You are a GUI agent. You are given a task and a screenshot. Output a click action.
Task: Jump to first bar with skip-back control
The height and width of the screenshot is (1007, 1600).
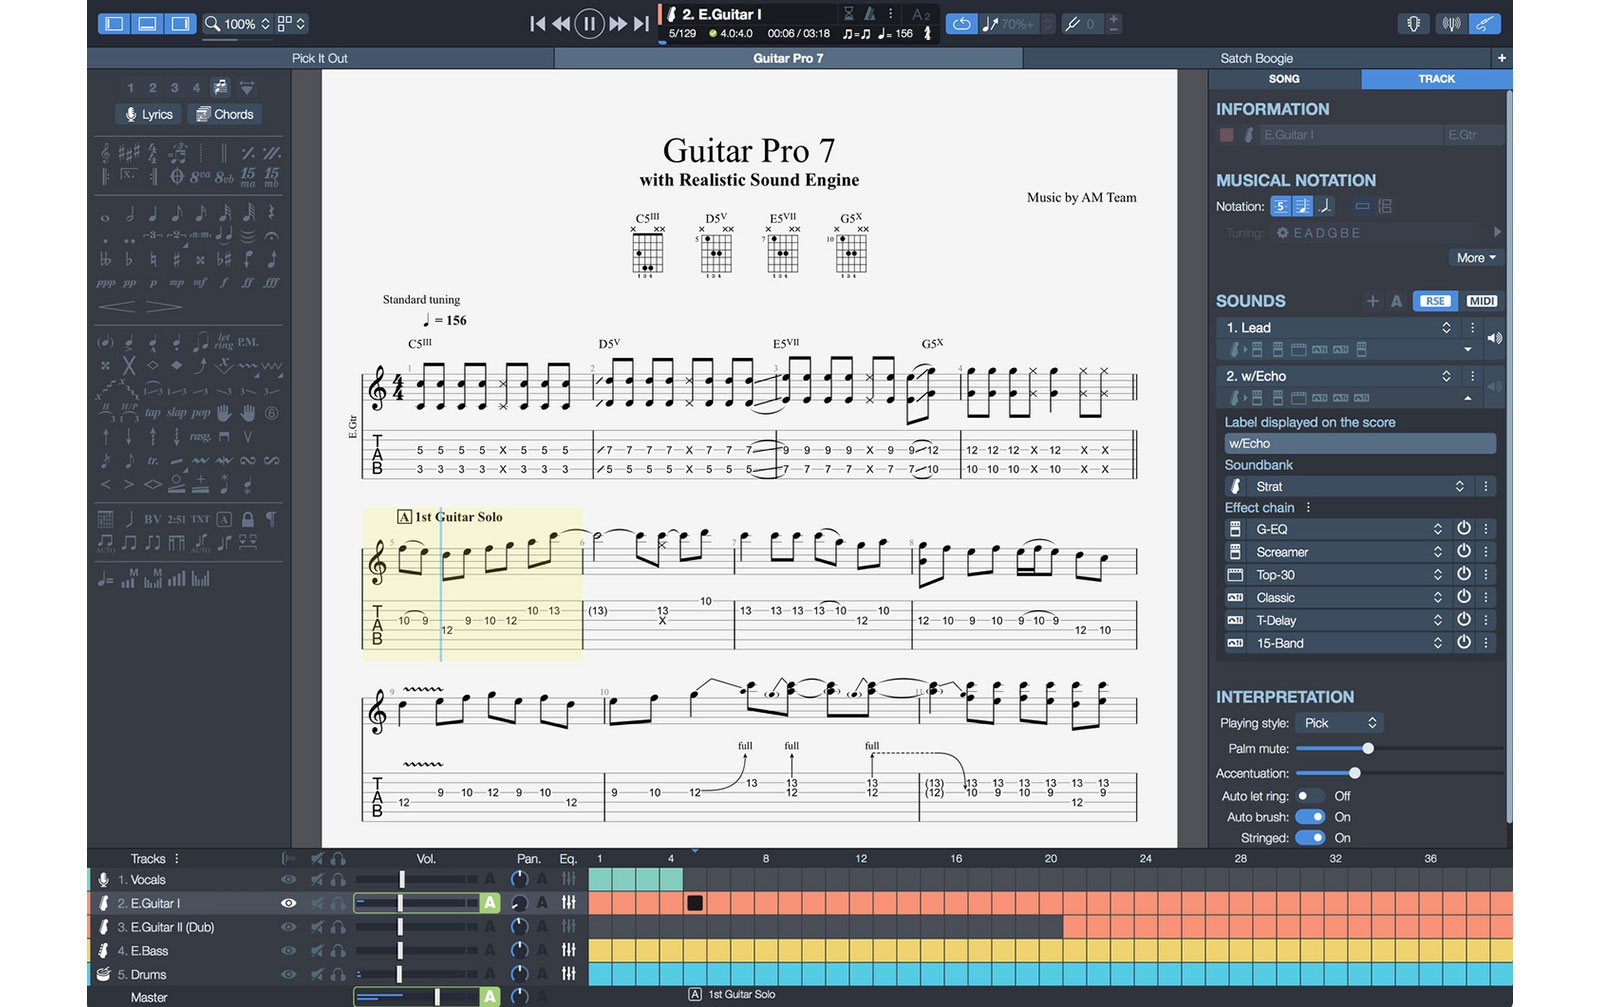click(538, 23)
